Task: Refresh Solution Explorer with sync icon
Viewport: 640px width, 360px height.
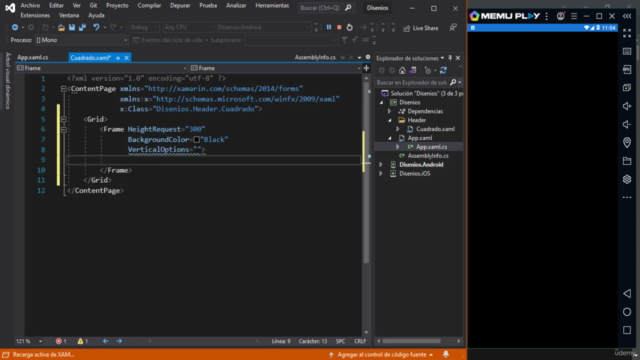Action: [443, 71]
